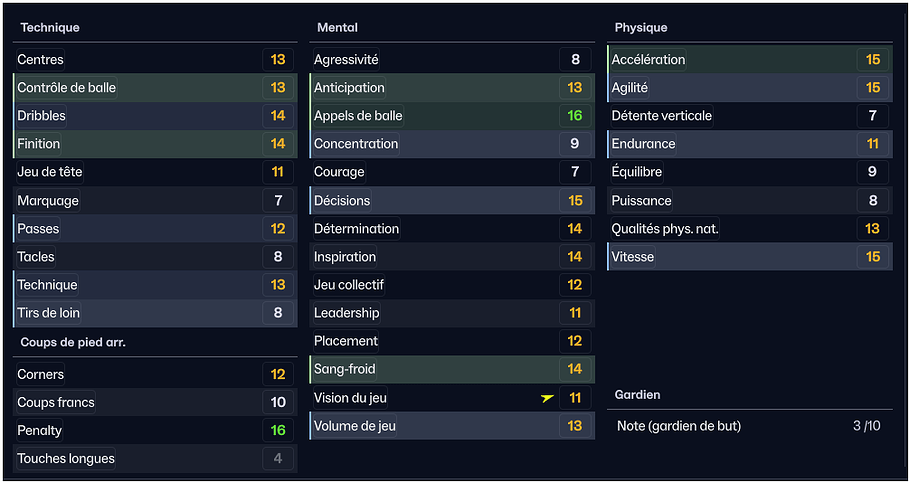Select the Contrôle de balle attribute

[67, 88]
